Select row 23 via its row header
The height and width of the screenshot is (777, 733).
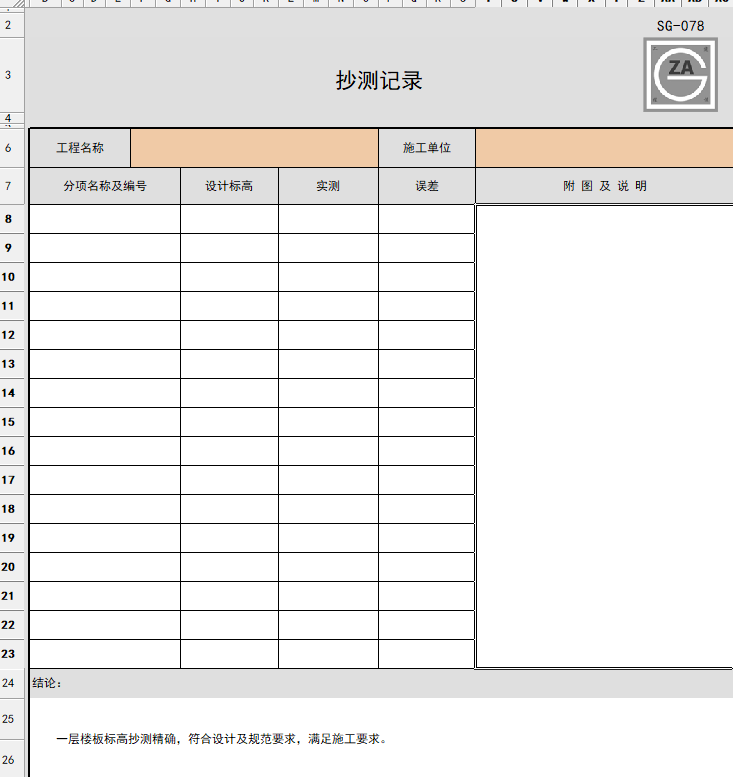click(x=12, y=654)
